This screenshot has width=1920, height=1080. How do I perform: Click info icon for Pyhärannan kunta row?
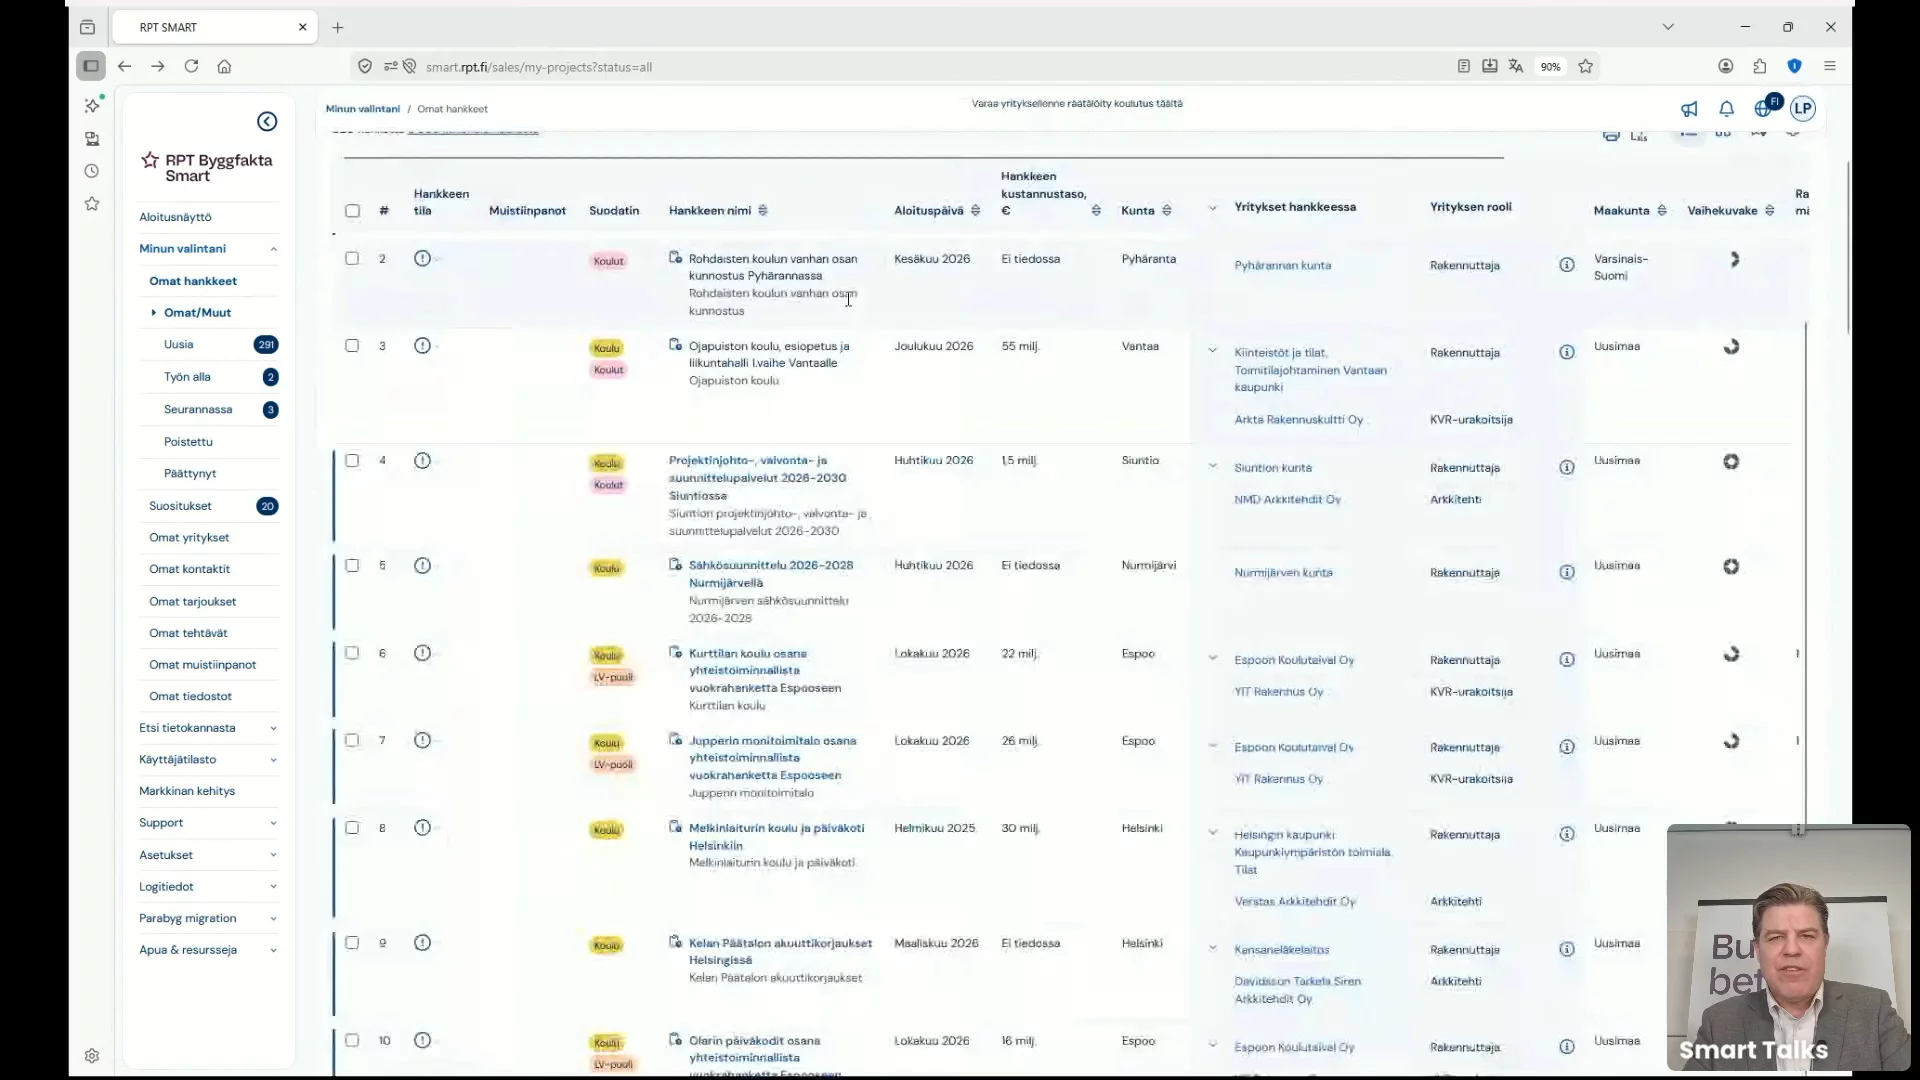click(x=1567, y=265)
